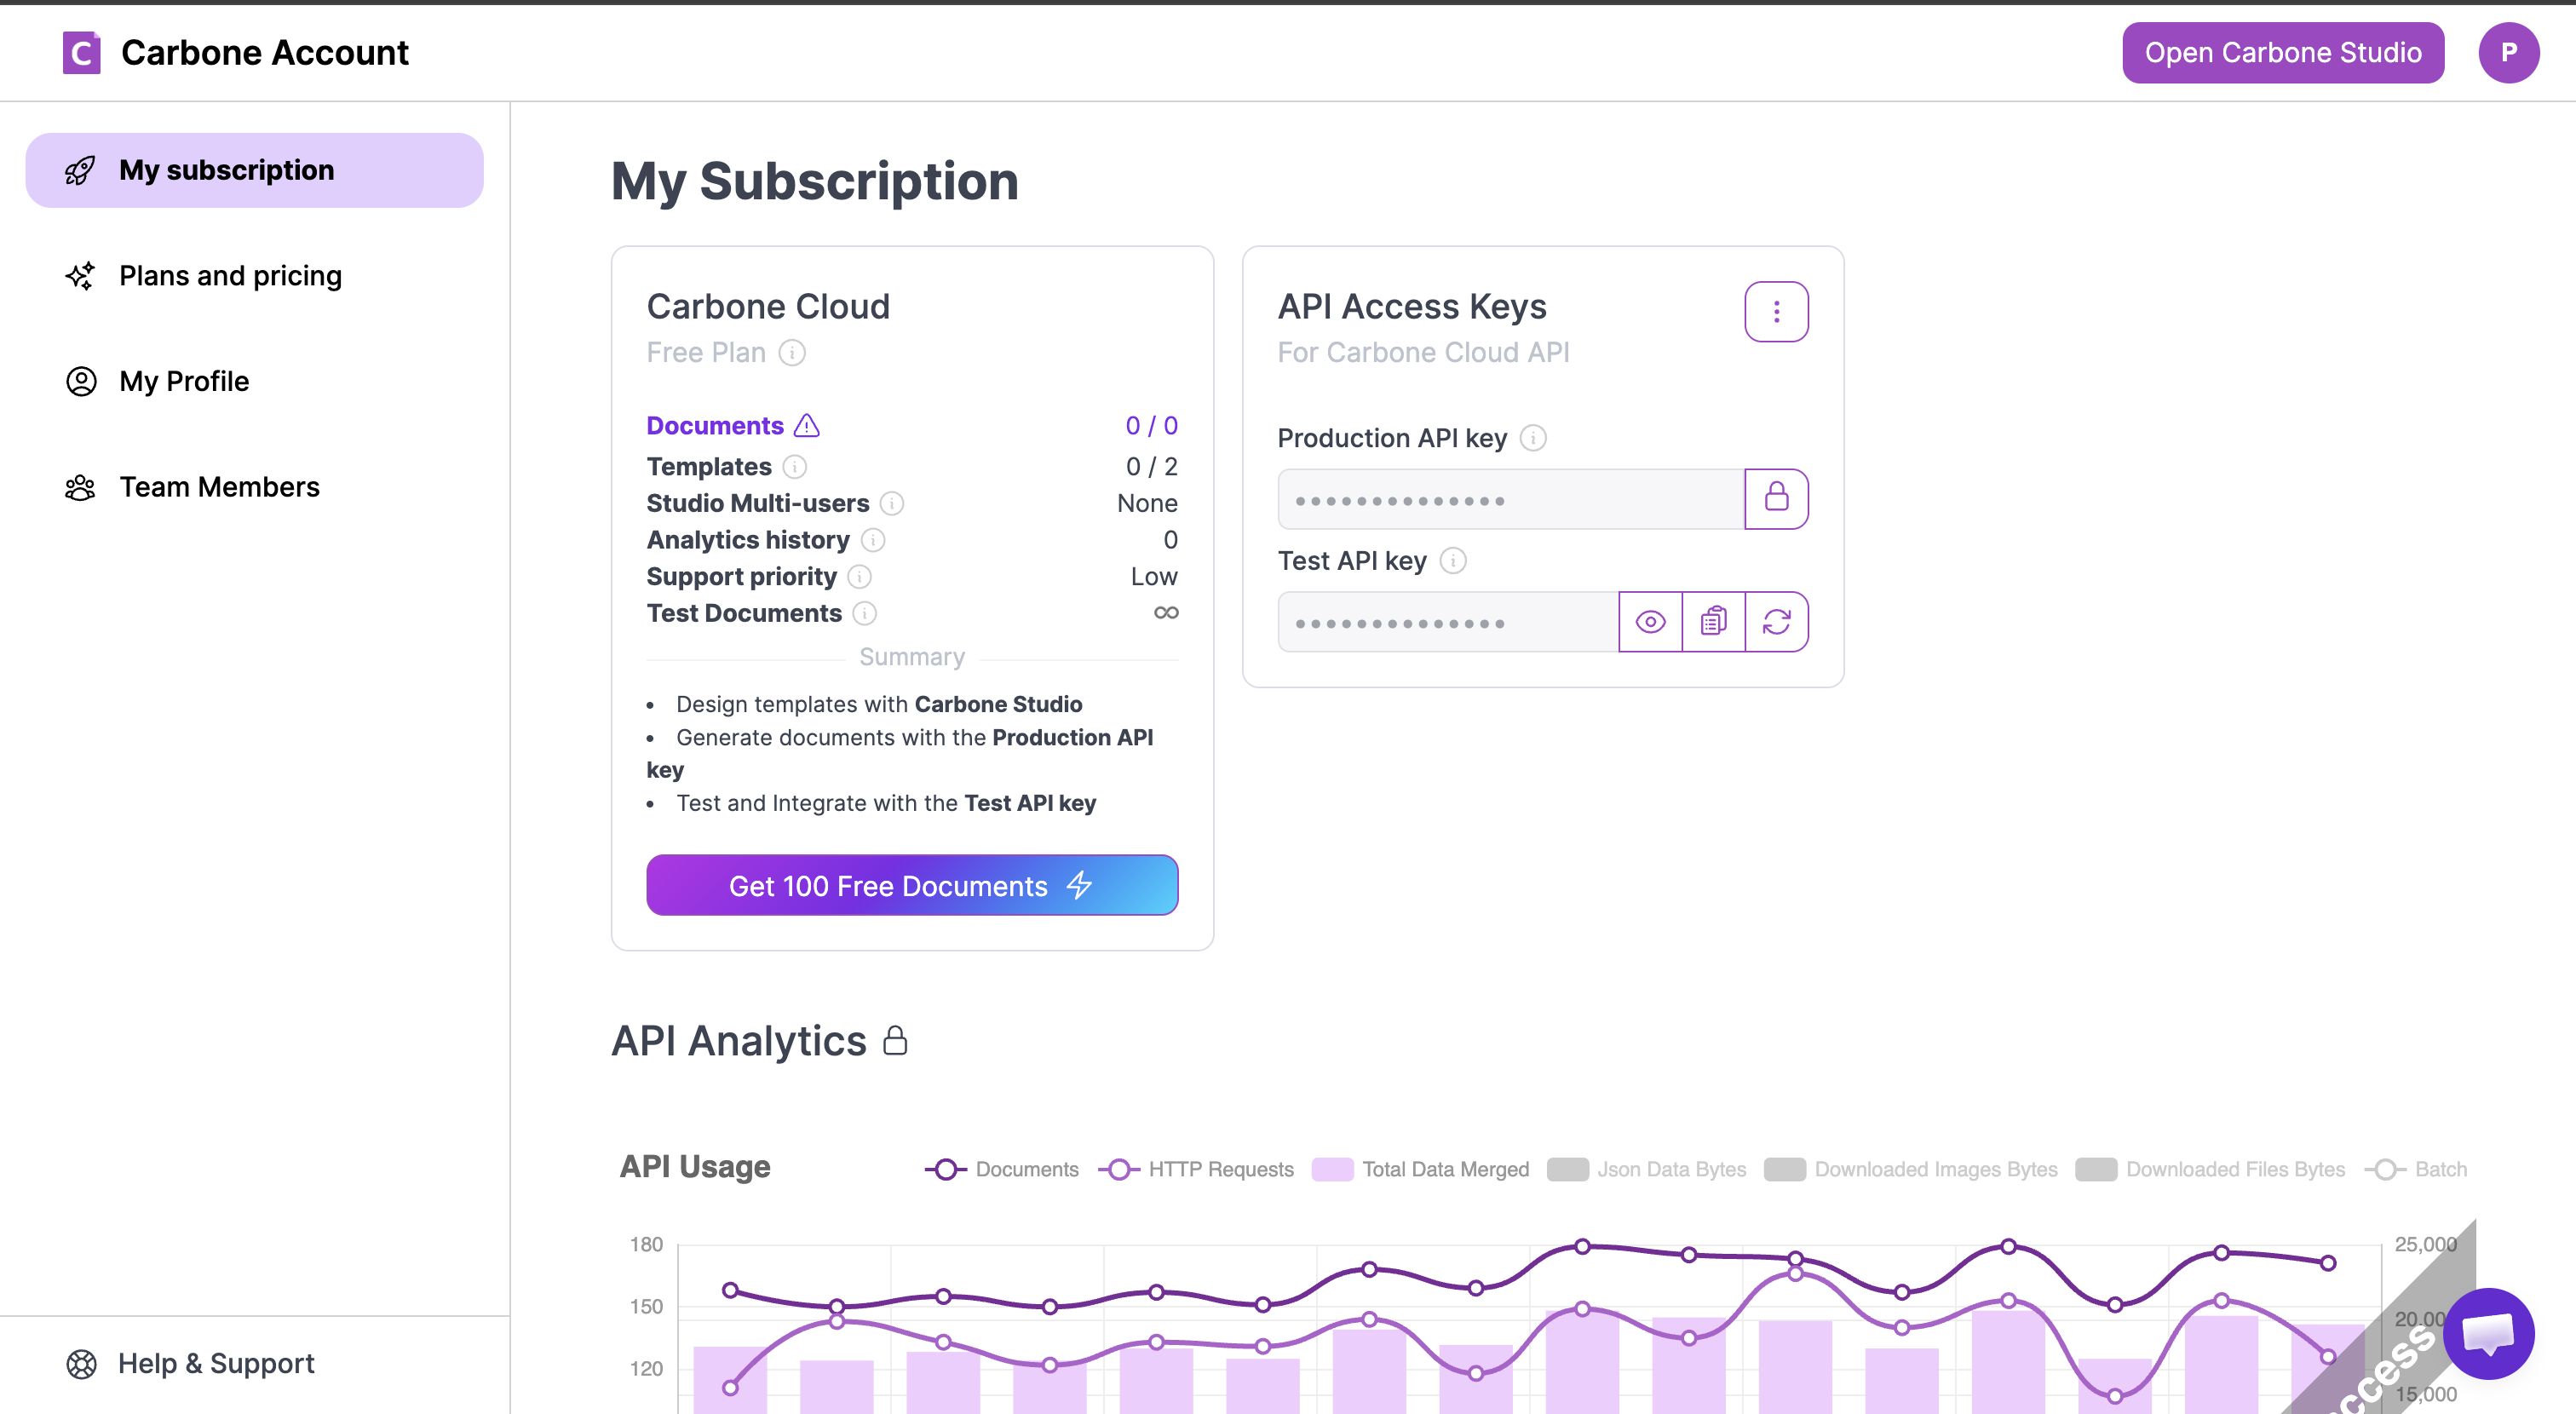Open Plans and pricing in sidebar
Screen dimensions: 2576x1414
tap(254, 276)
